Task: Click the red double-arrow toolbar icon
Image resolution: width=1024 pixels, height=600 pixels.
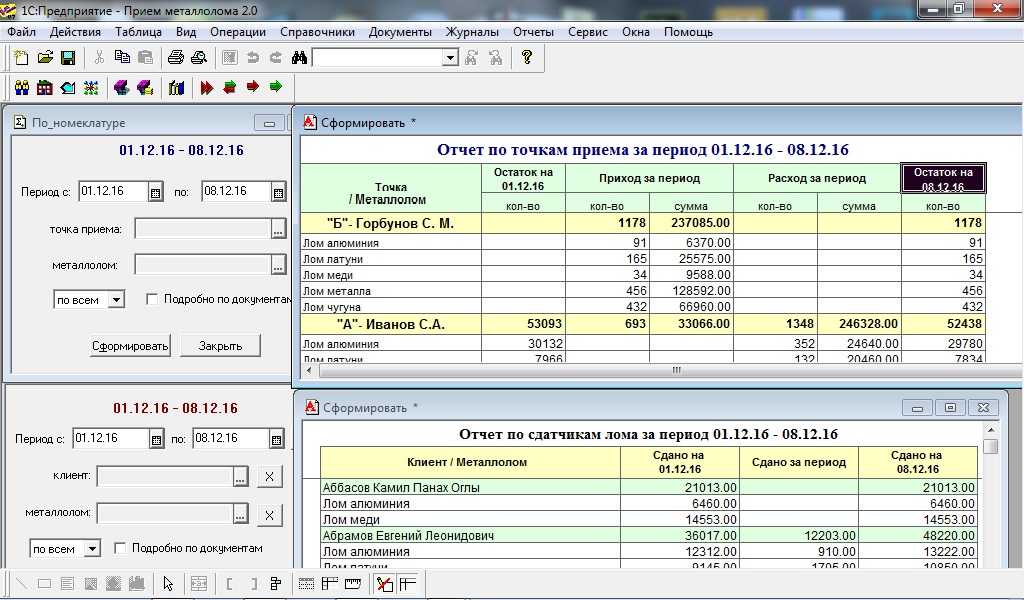Action: [207, 88]
